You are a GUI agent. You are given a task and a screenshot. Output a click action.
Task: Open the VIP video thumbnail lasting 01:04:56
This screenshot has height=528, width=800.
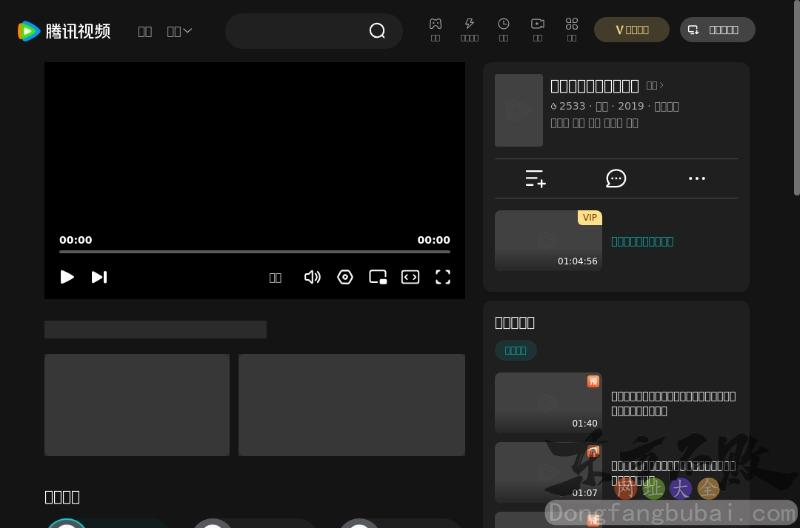pos(548,240)
